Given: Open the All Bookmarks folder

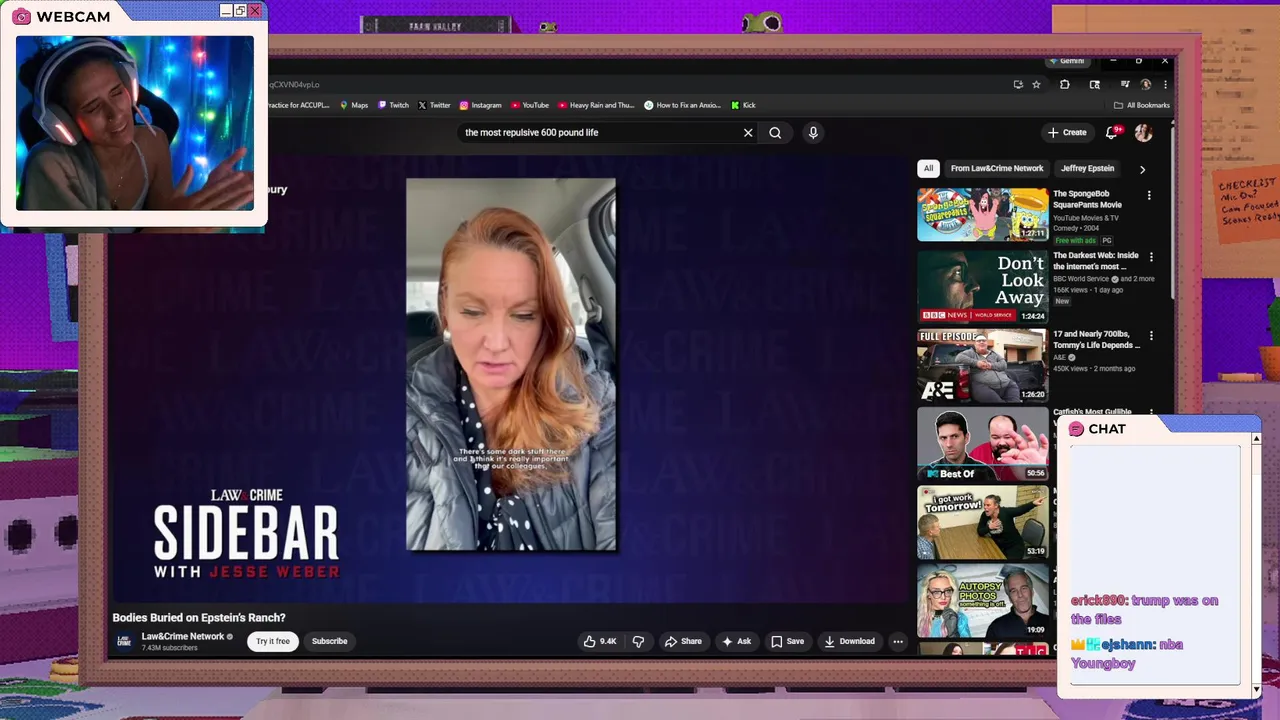Looking at the screenshot, I should (x=1141, y=105).
